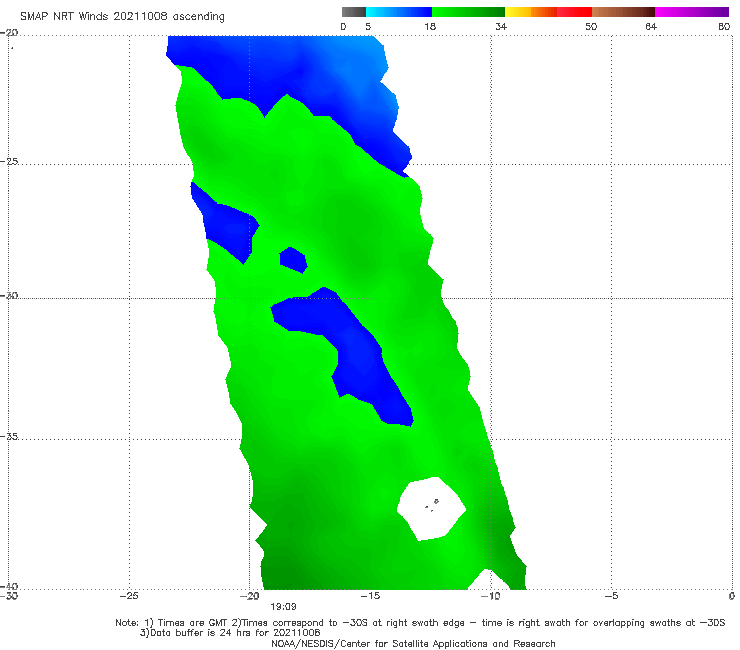The image size is (740, 650).
Task: Select the '18' color bar scale label
Action: [x=430, y=26]
